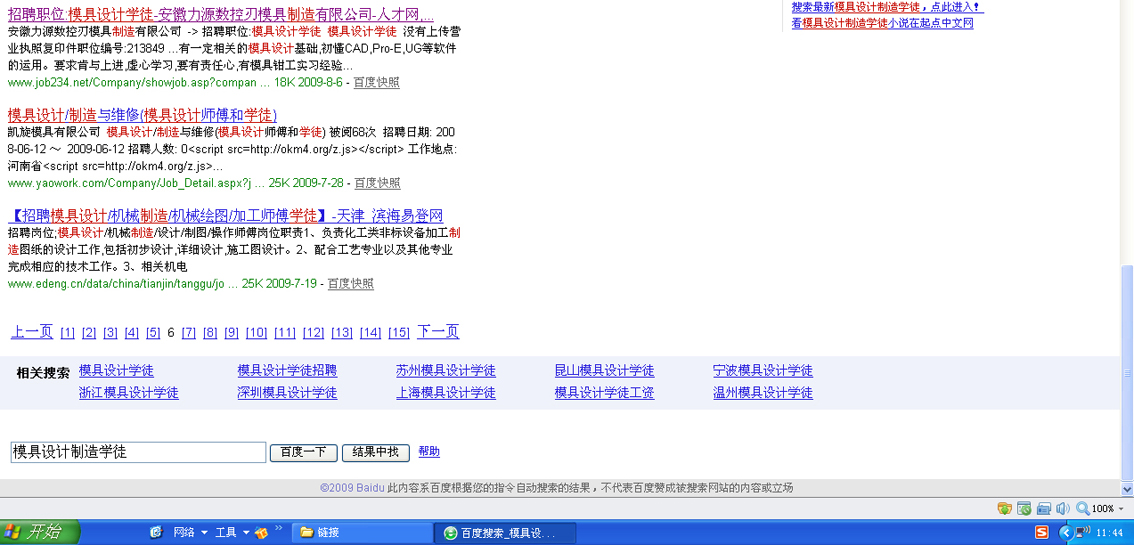Go to results page [5]
The image size is (1134, 545).
tap(153, 332)
